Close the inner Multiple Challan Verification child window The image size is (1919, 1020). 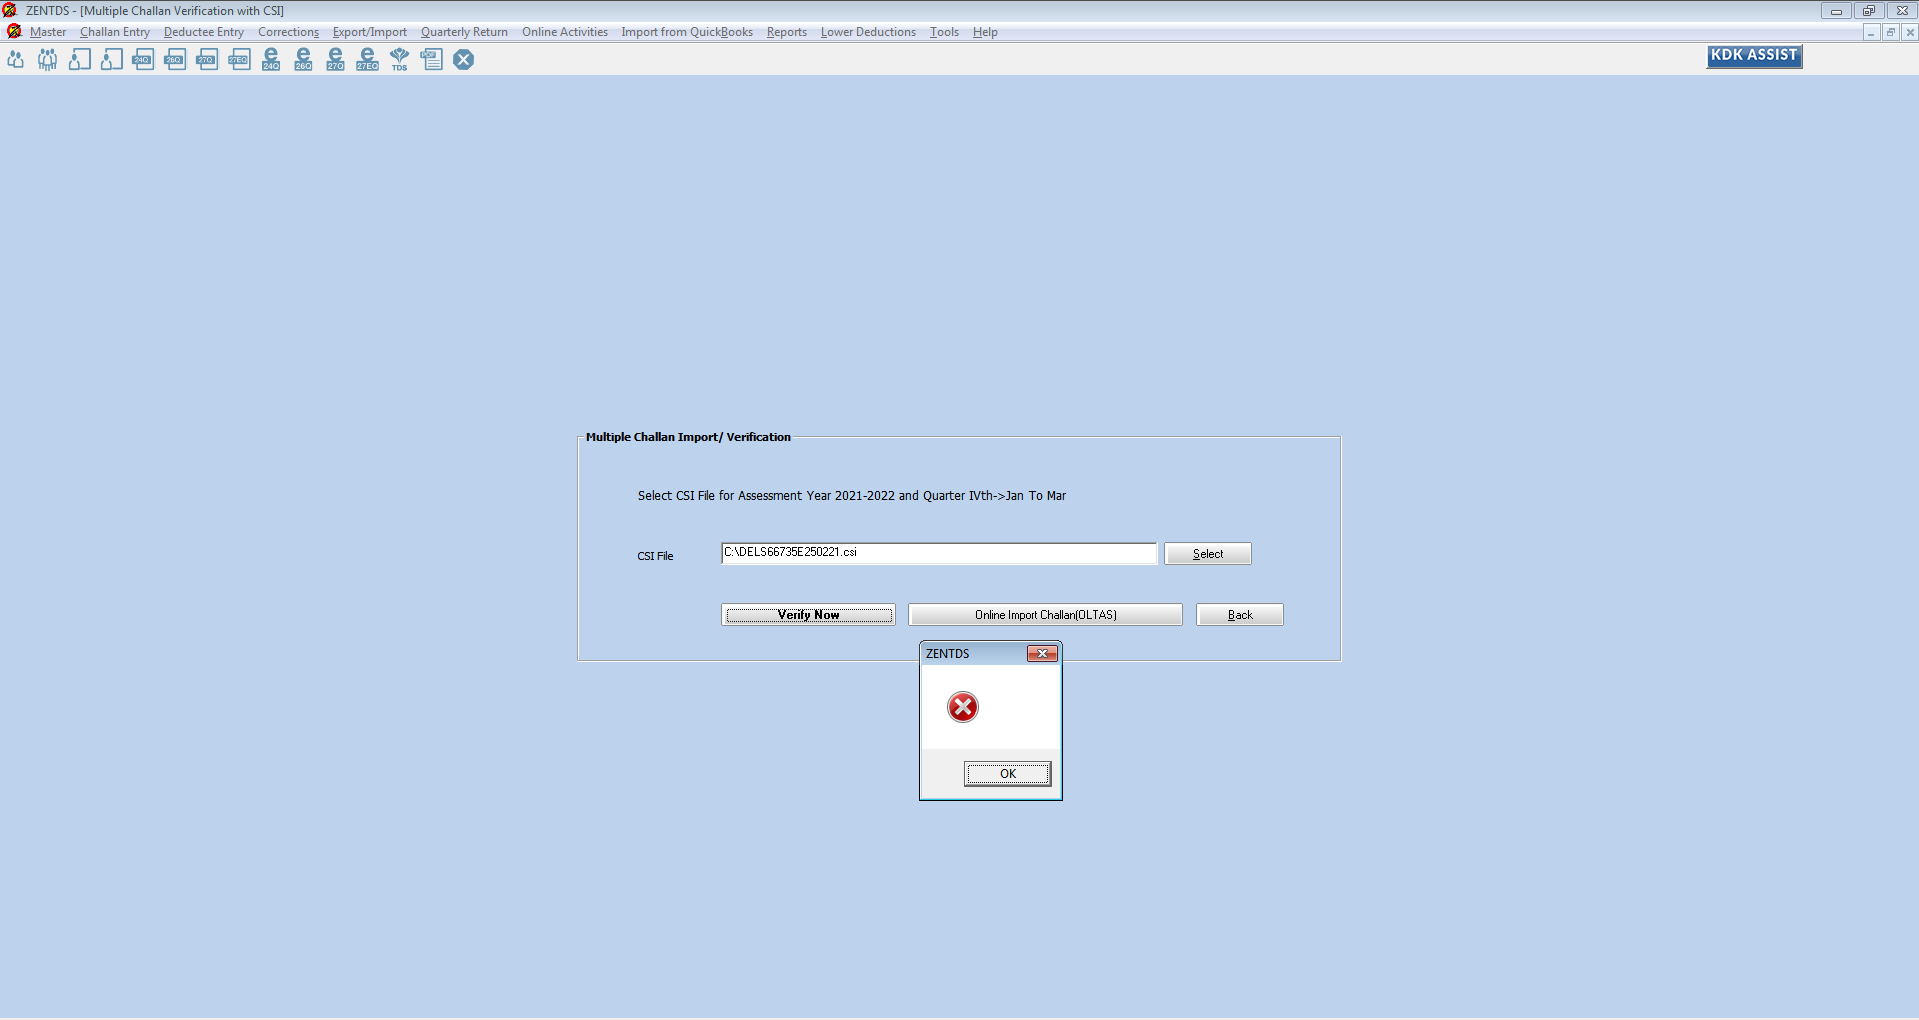pyautogui.click(x=1910, y=32)
